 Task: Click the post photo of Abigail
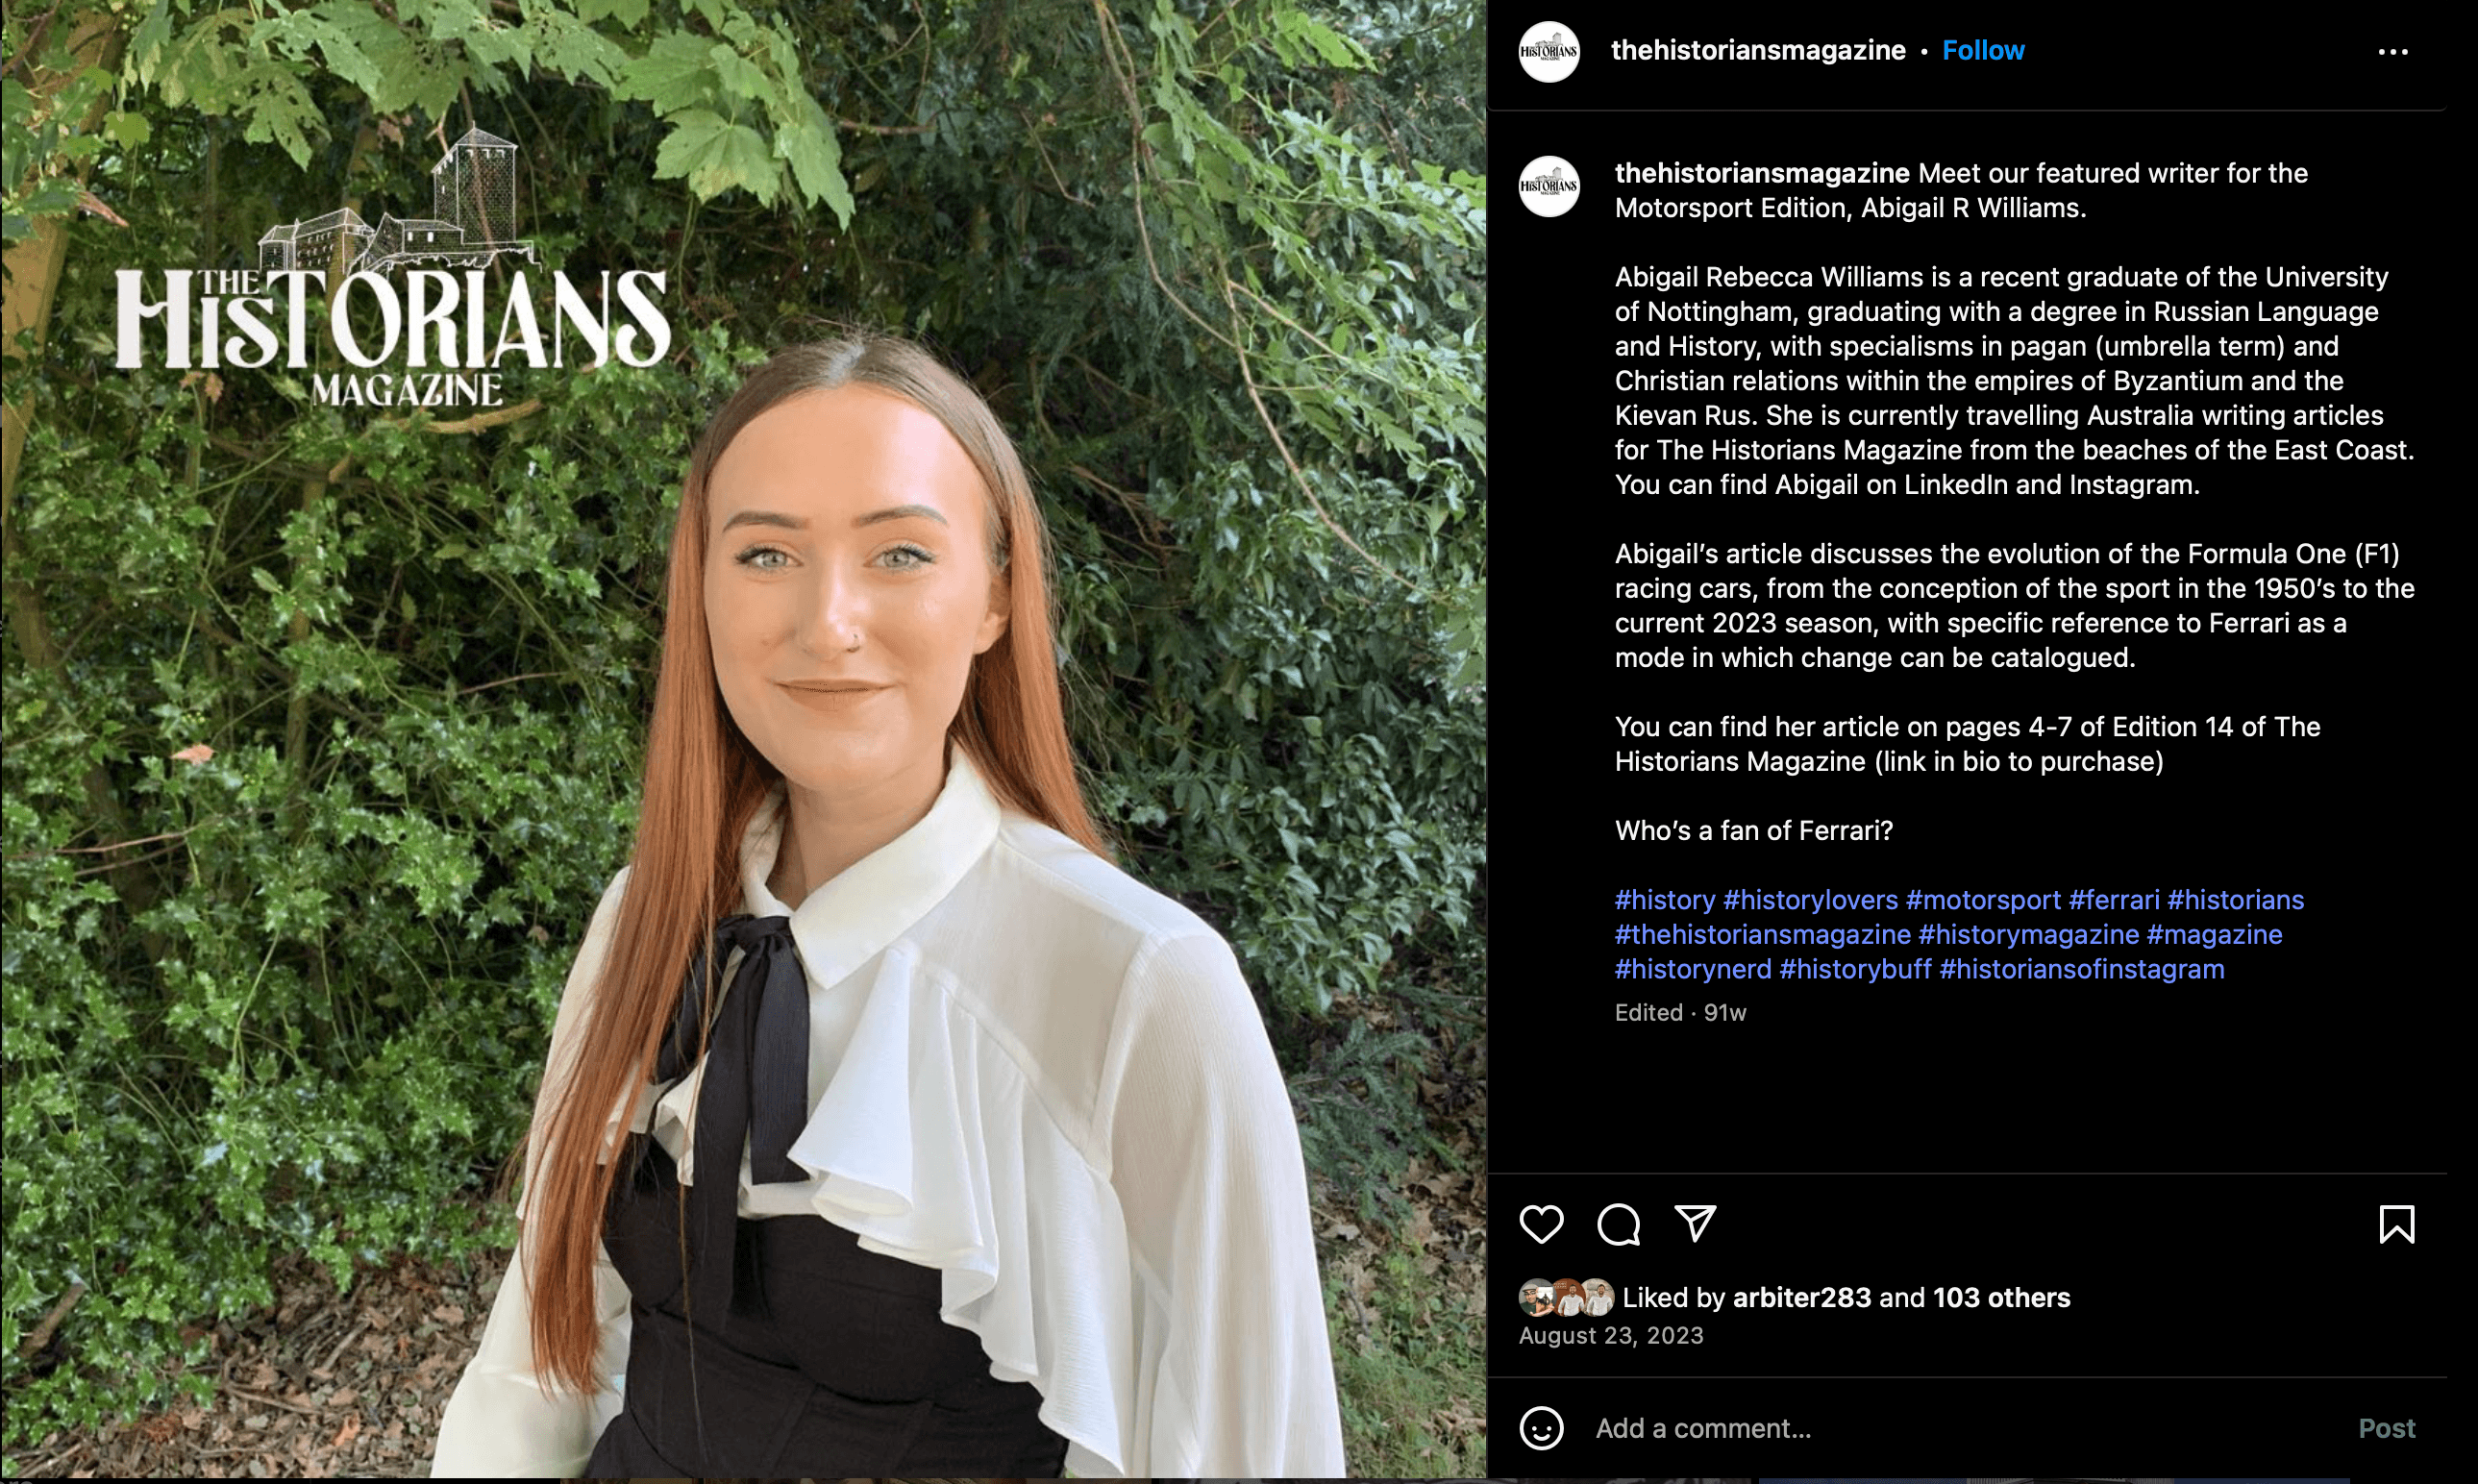coord(743,739)
